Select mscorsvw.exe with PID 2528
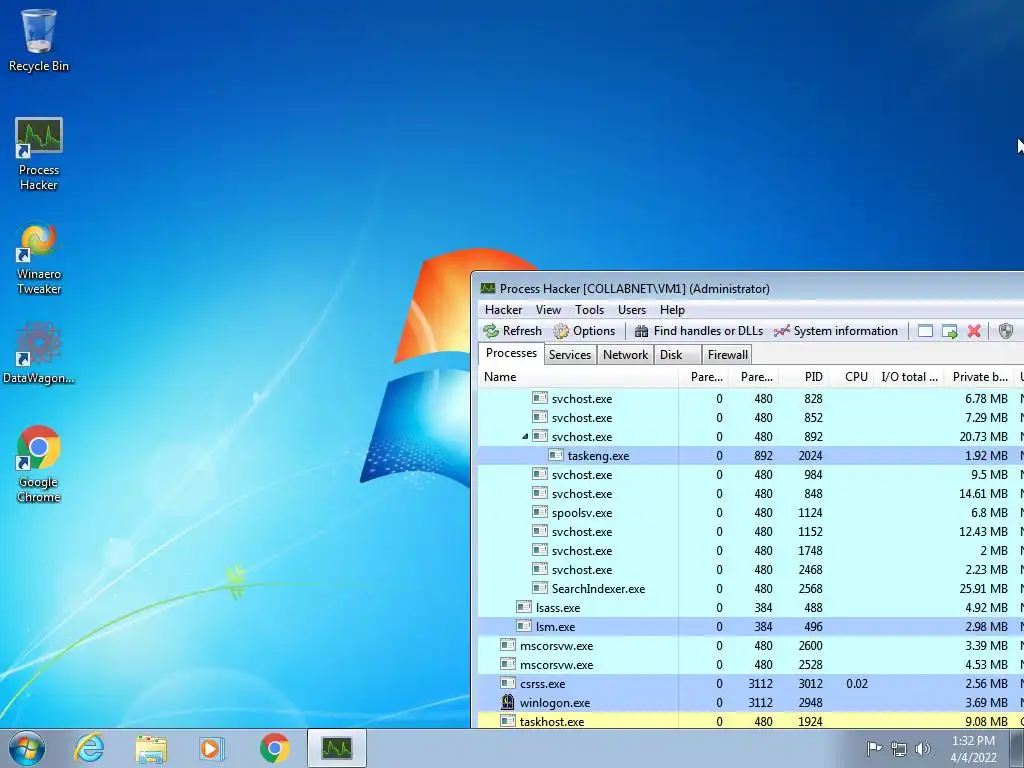The height and width of the screenshot is (768, 1024). coord(751,664)
